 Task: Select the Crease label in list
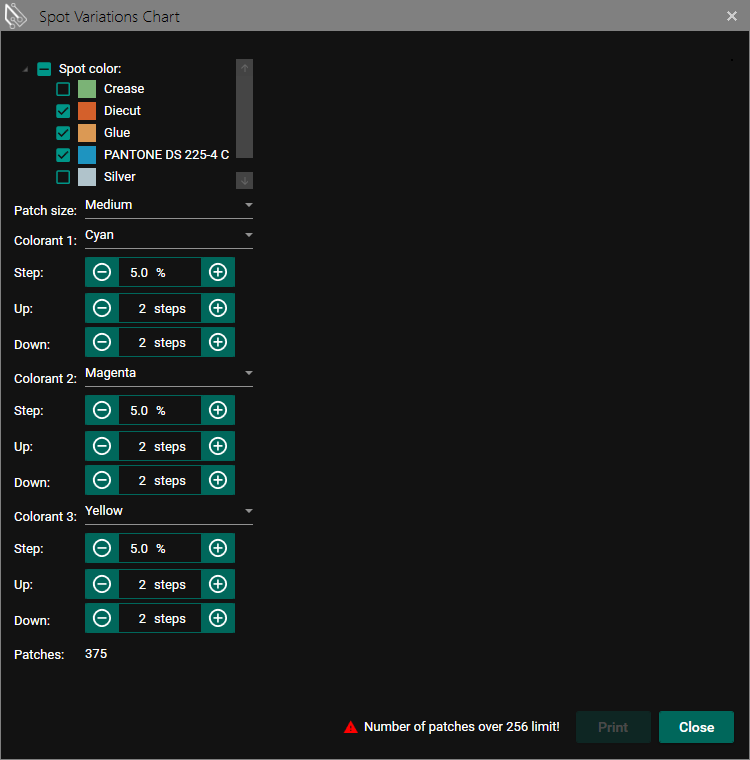(x=124, y=89)
